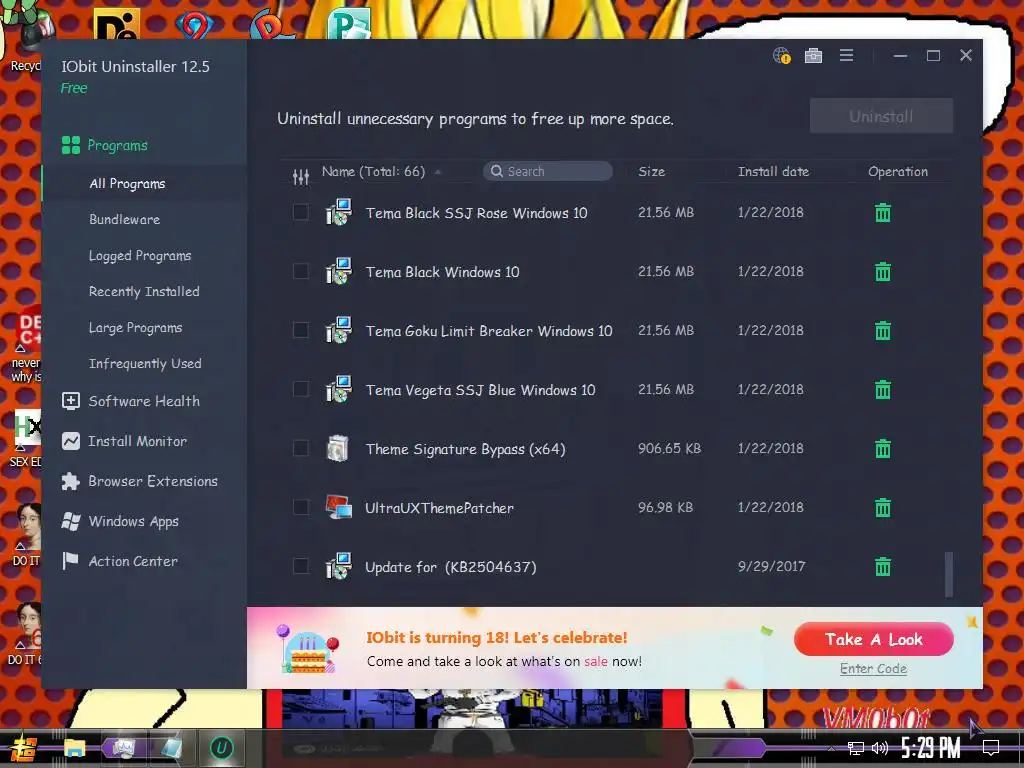Screen dimensions: 1024x768
Task: Click the Software Health plus icon
Action: [x=71, y=401]
